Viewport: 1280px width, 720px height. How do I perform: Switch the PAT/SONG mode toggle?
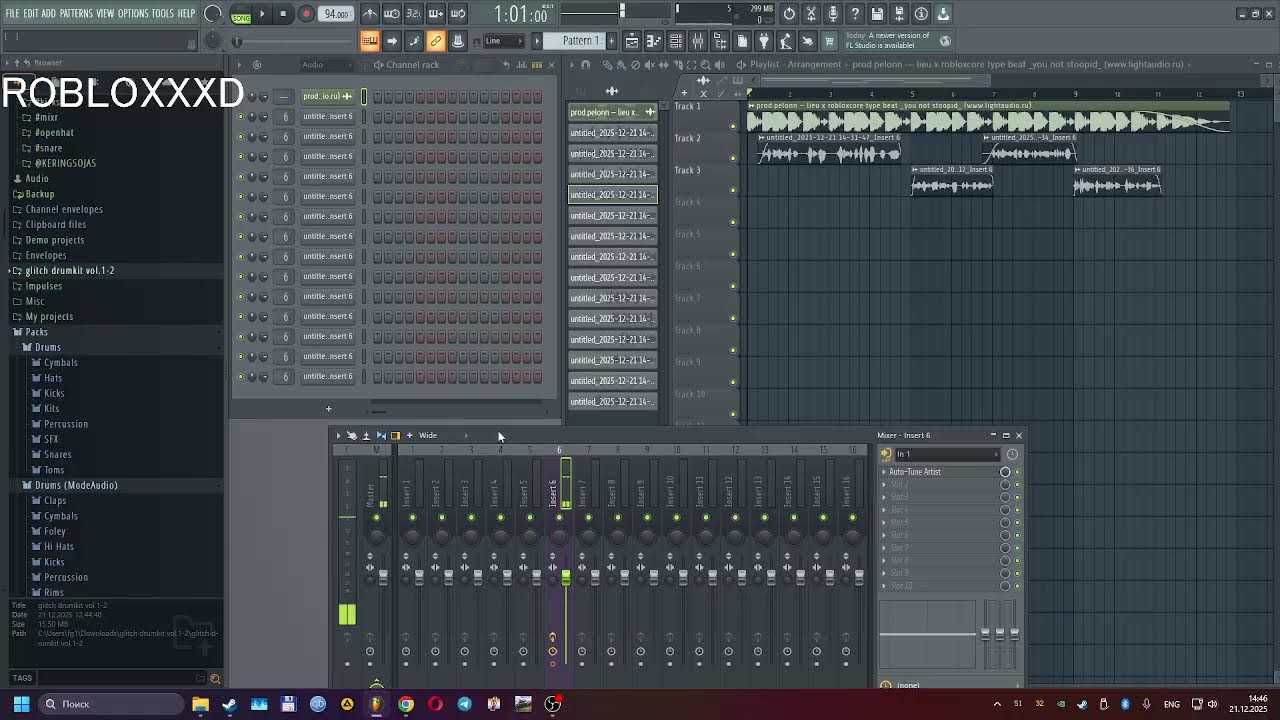[241, 14]
